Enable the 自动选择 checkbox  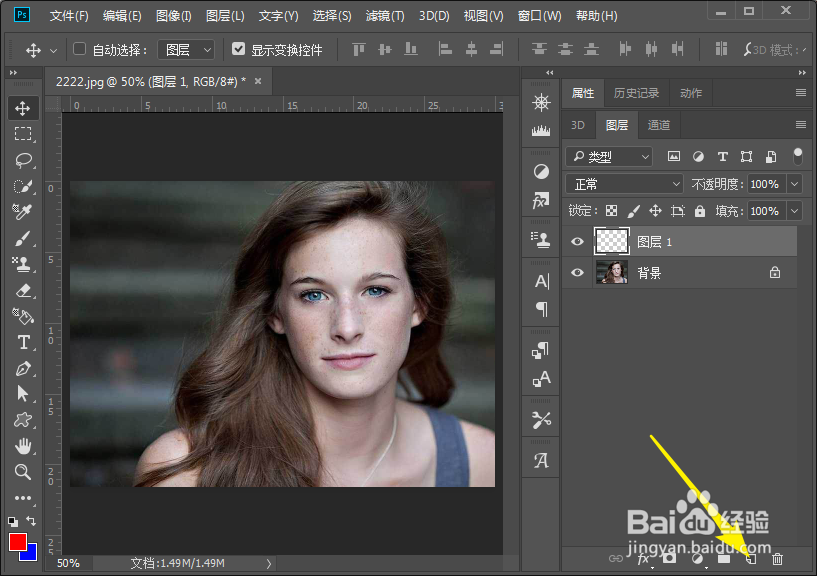[80, 49]
